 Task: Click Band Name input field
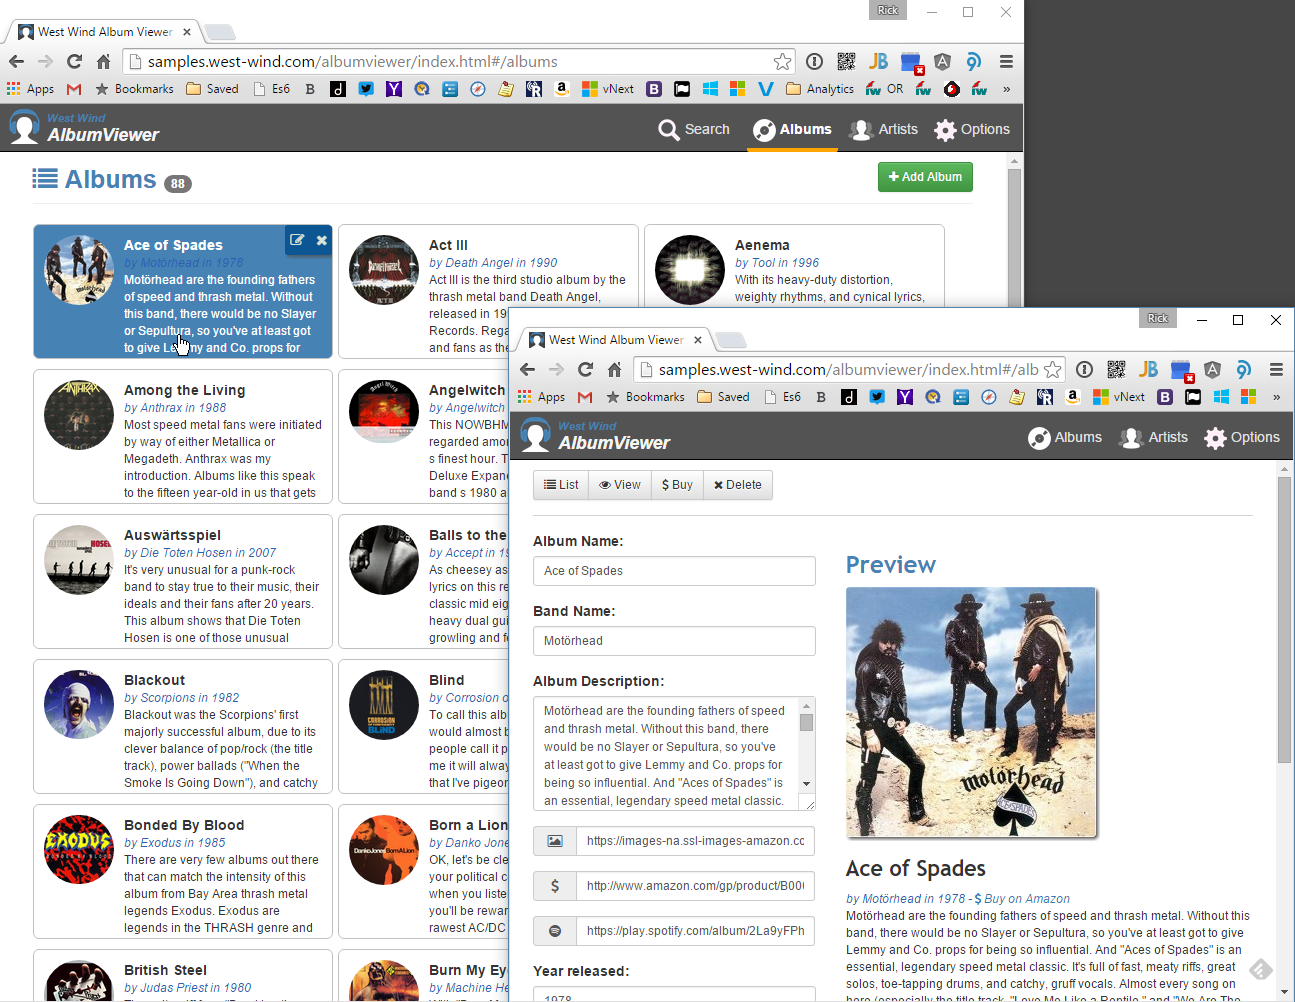point(674,641)
